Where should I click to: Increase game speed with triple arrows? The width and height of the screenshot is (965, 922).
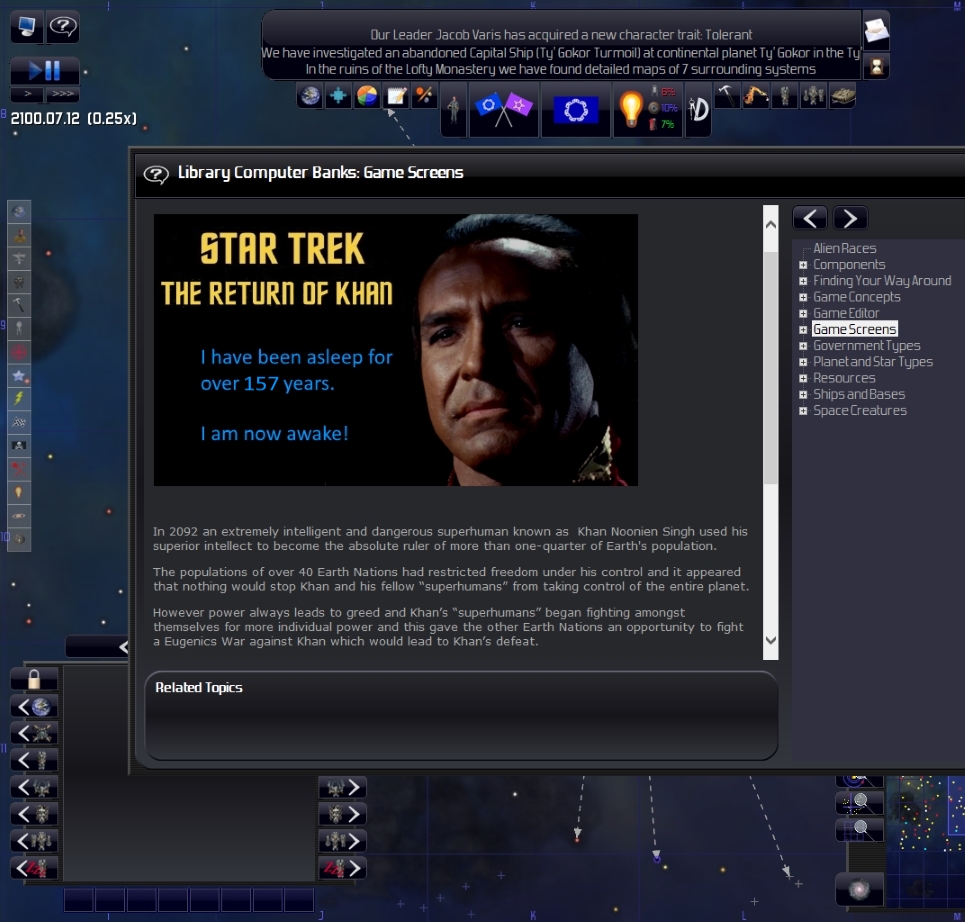click(63, 94)
